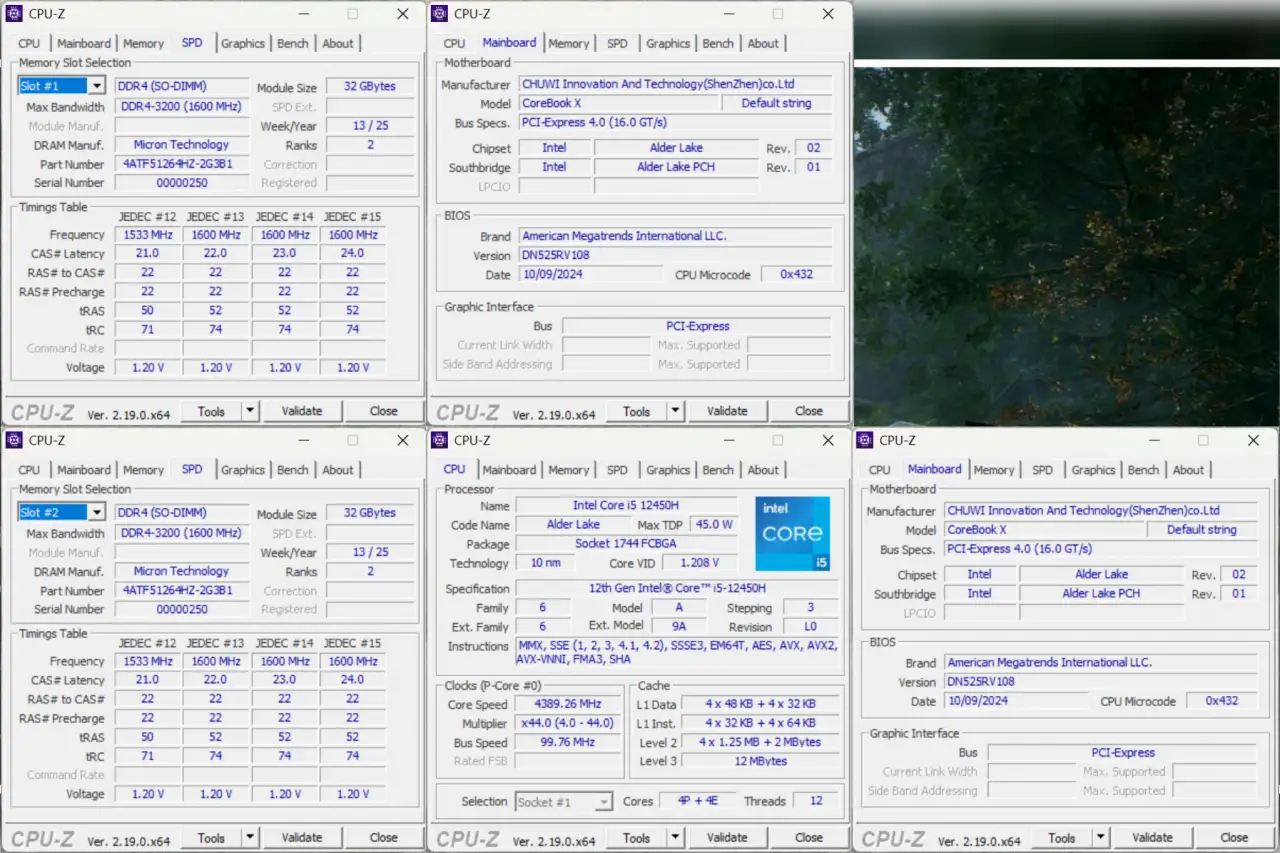This screenshot has width=1280, height=853.
Task: Click Instructions list starting with MMX, SSE
Action: click(677, 653)
